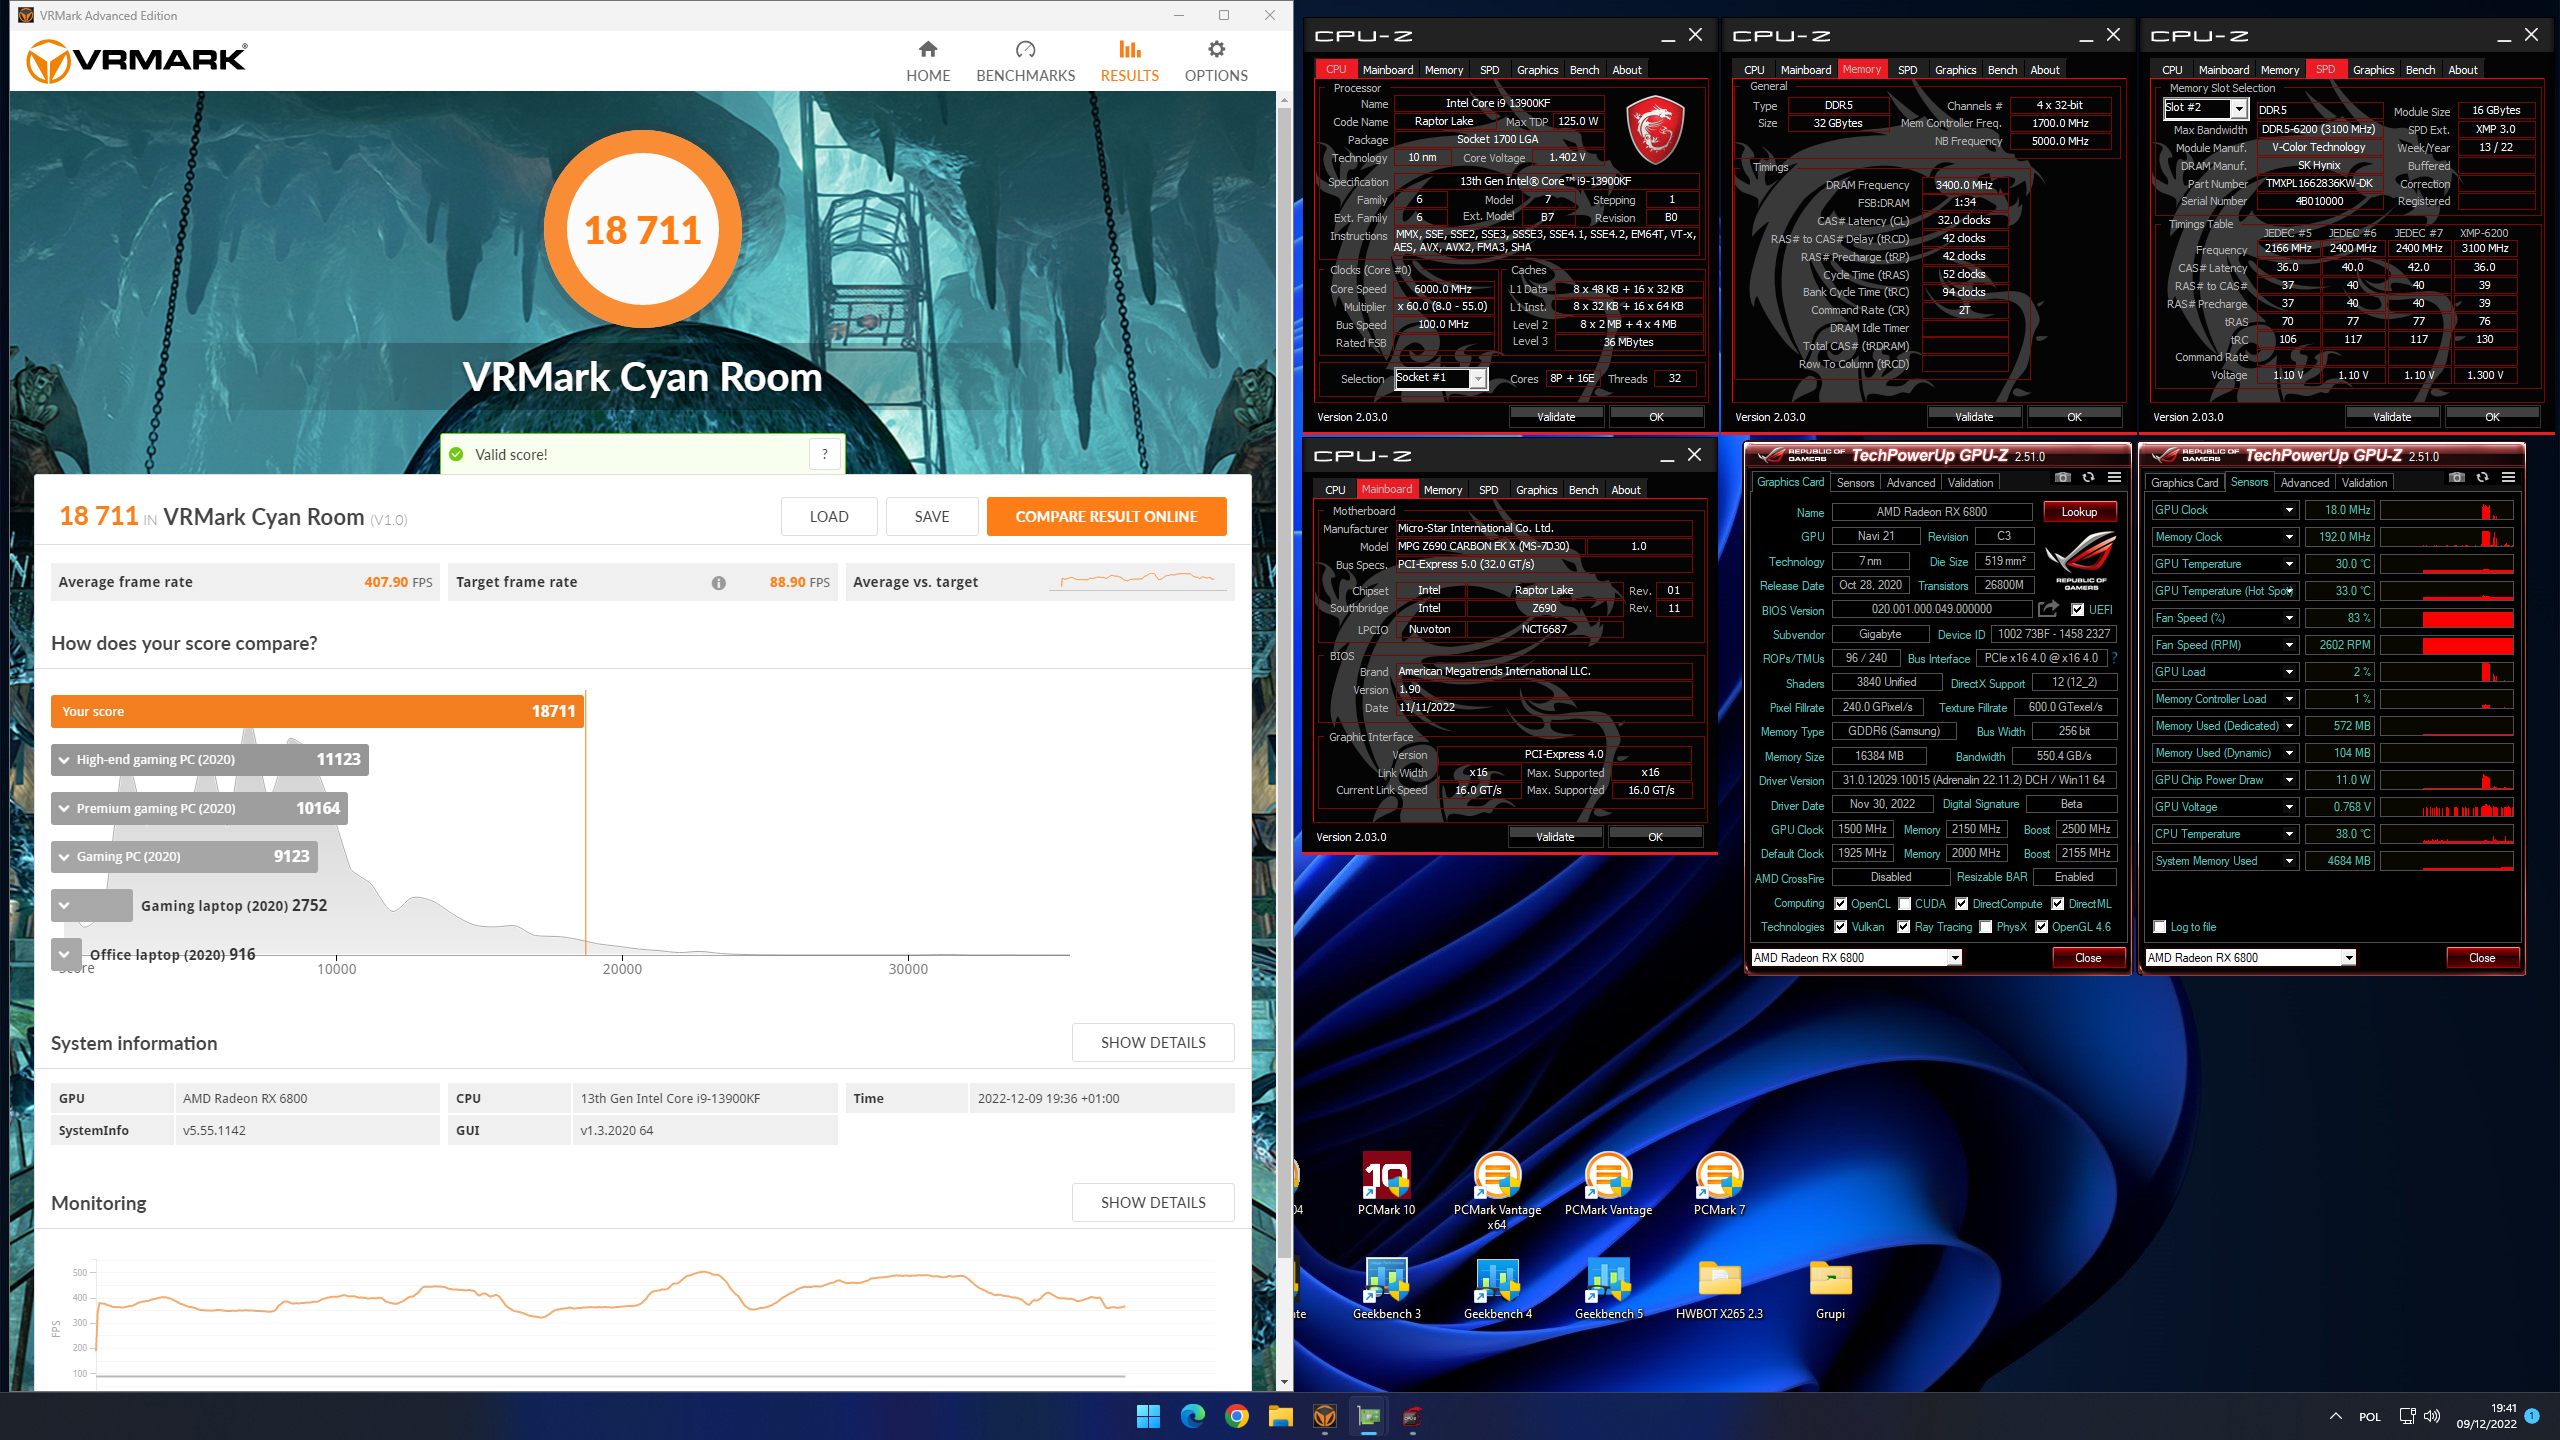Launch Microsoft Edge from taskbar
Viewport: 2560px width, 1440px height.
pos(1192,1416)
